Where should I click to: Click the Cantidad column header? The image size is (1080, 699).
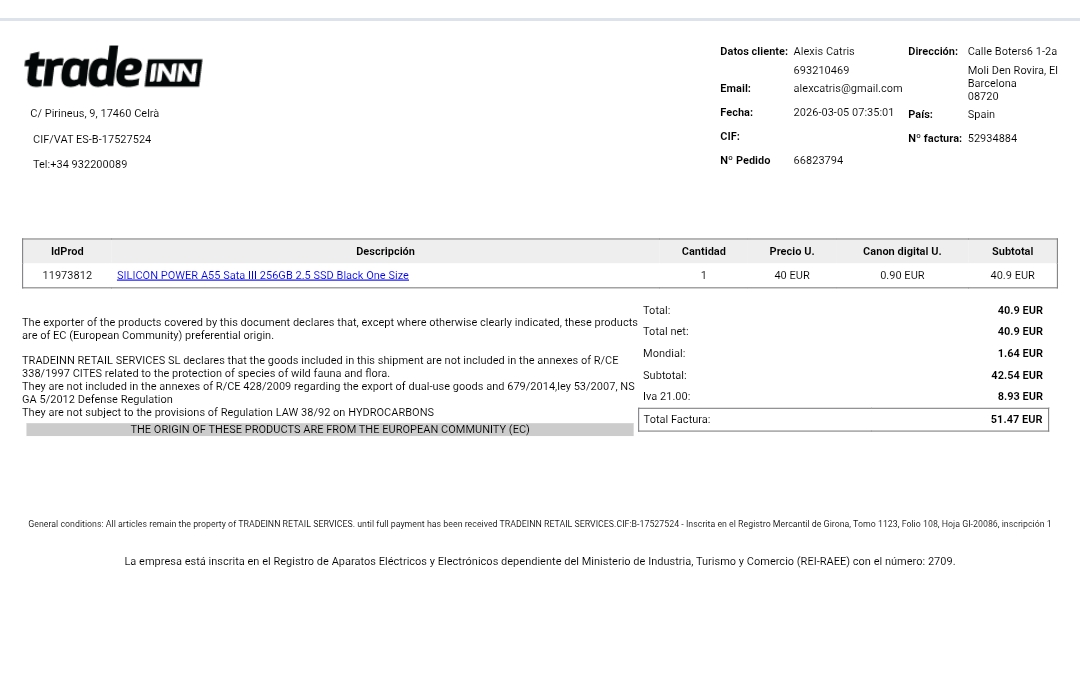click(703, 251)
